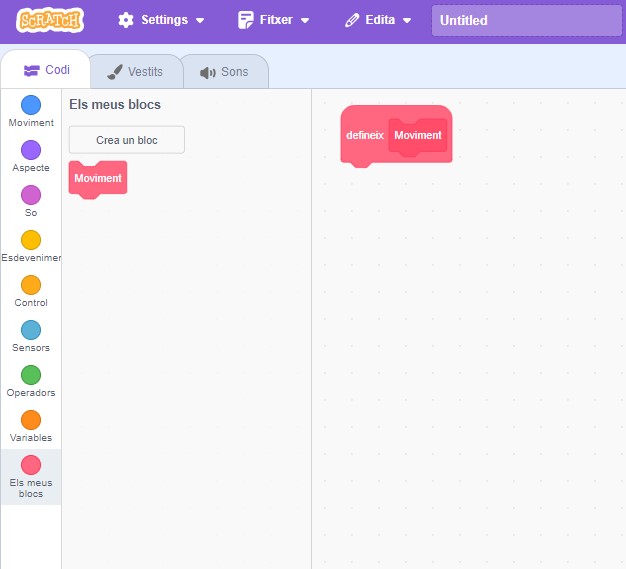Open the yellow Esdeveniments category
Viewport: 626px width, 569px height.
pyautogui.click(x=31, y=240)
